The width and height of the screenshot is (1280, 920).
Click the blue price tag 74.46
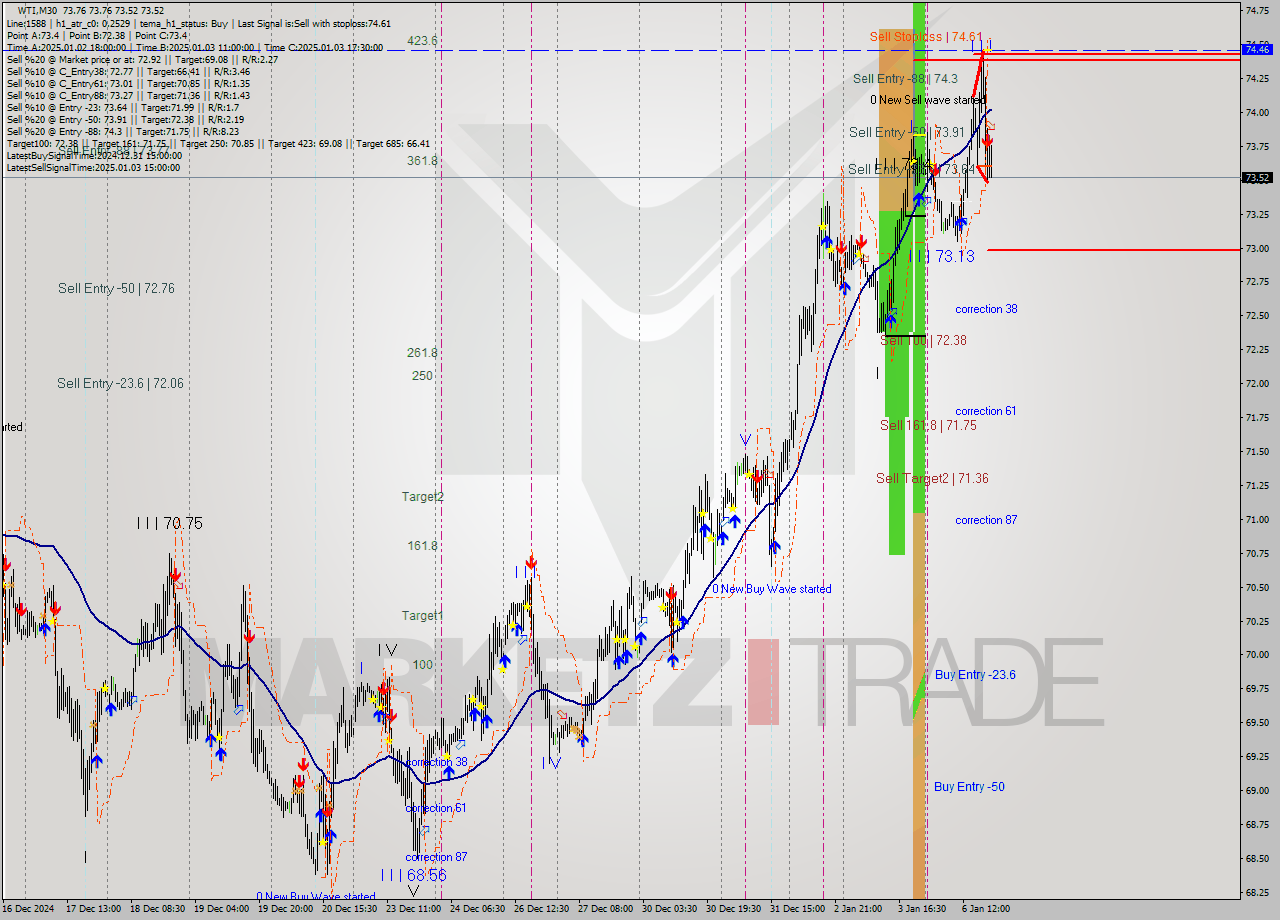[1258, 48]
